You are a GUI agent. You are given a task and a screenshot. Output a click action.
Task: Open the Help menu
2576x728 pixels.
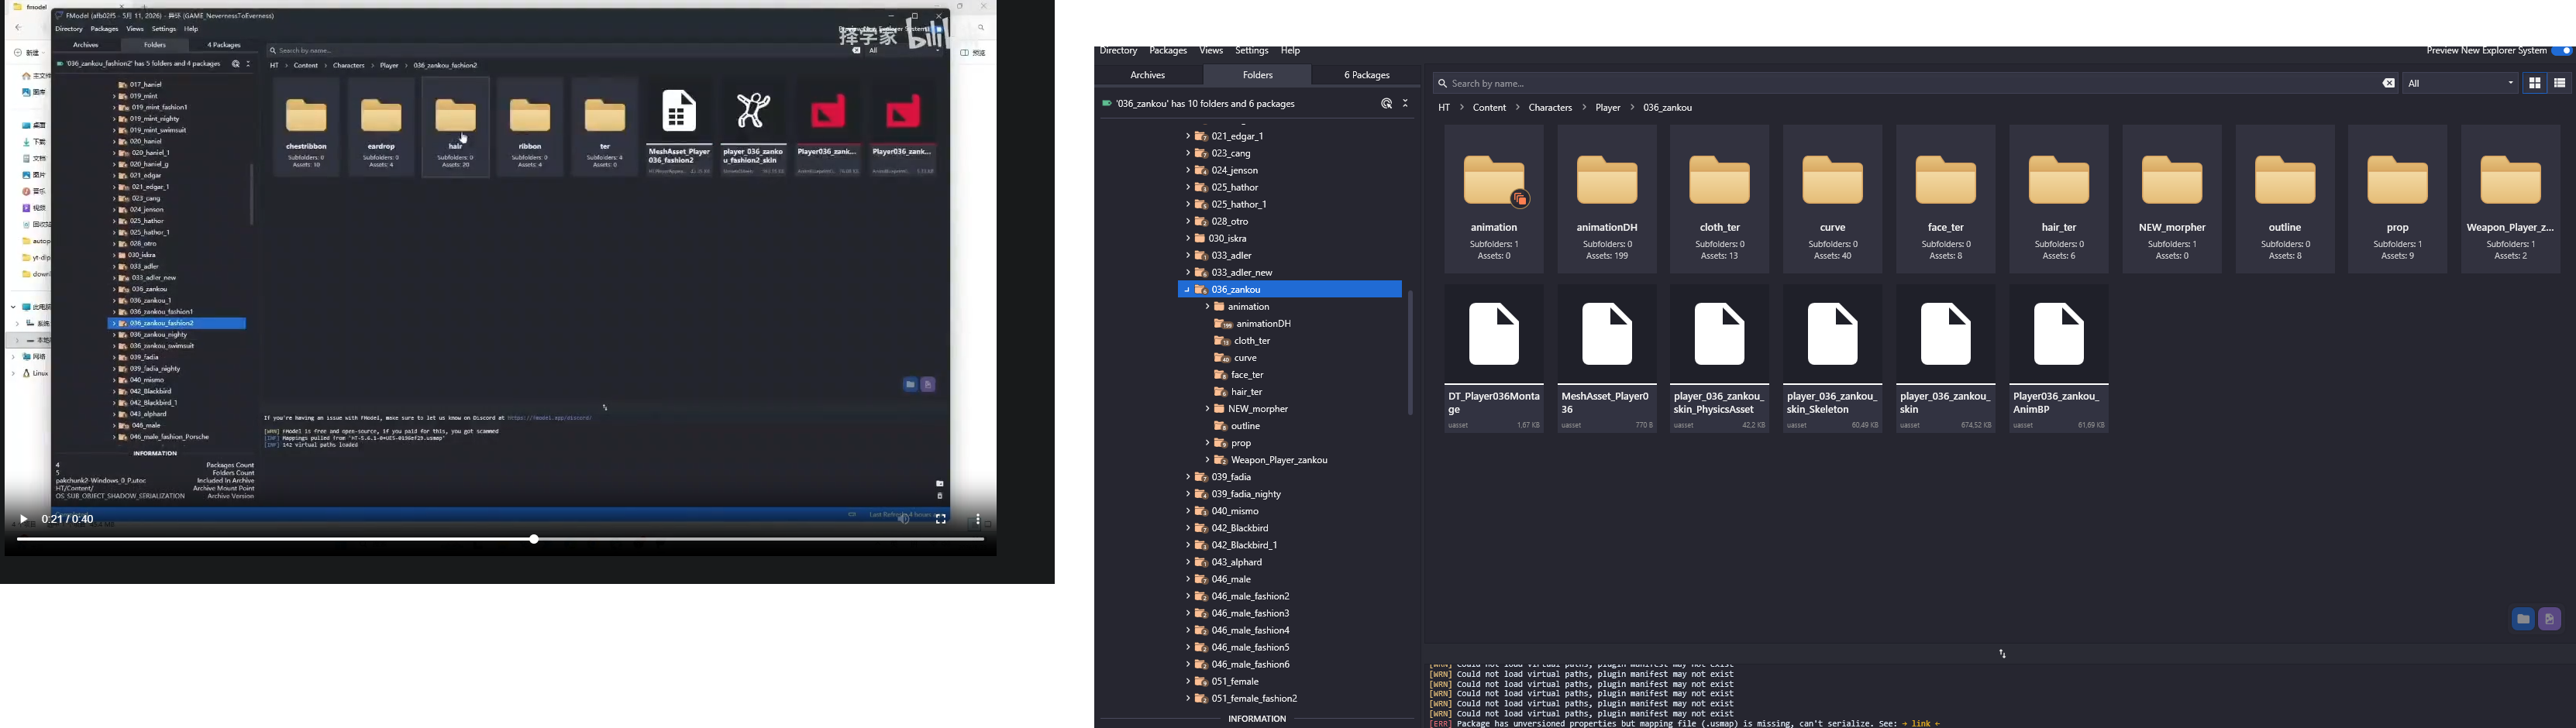pos(1291,51)
